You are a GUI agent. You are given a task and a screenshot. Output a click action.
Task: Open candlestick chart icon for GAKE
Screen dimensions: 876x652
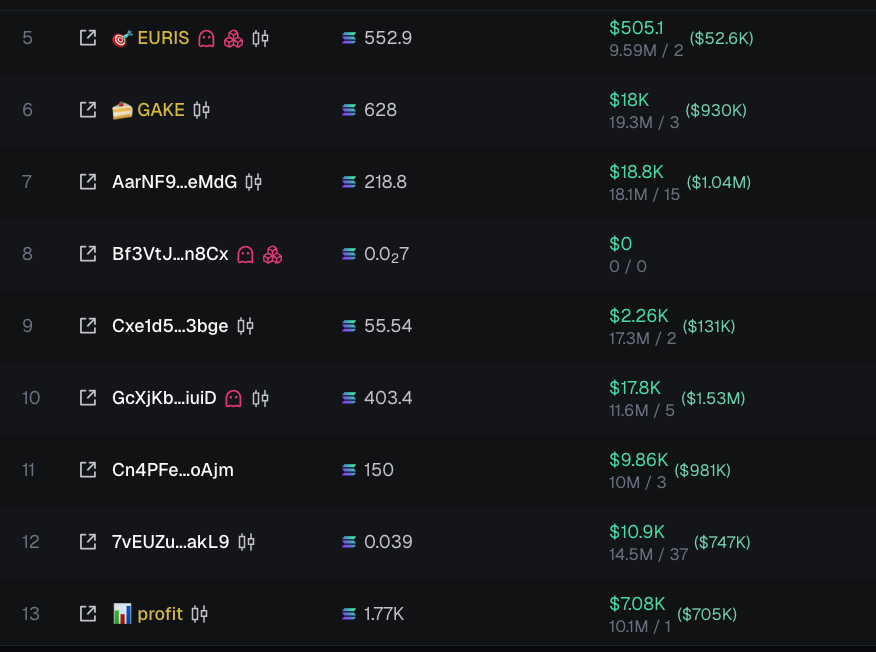201,110
